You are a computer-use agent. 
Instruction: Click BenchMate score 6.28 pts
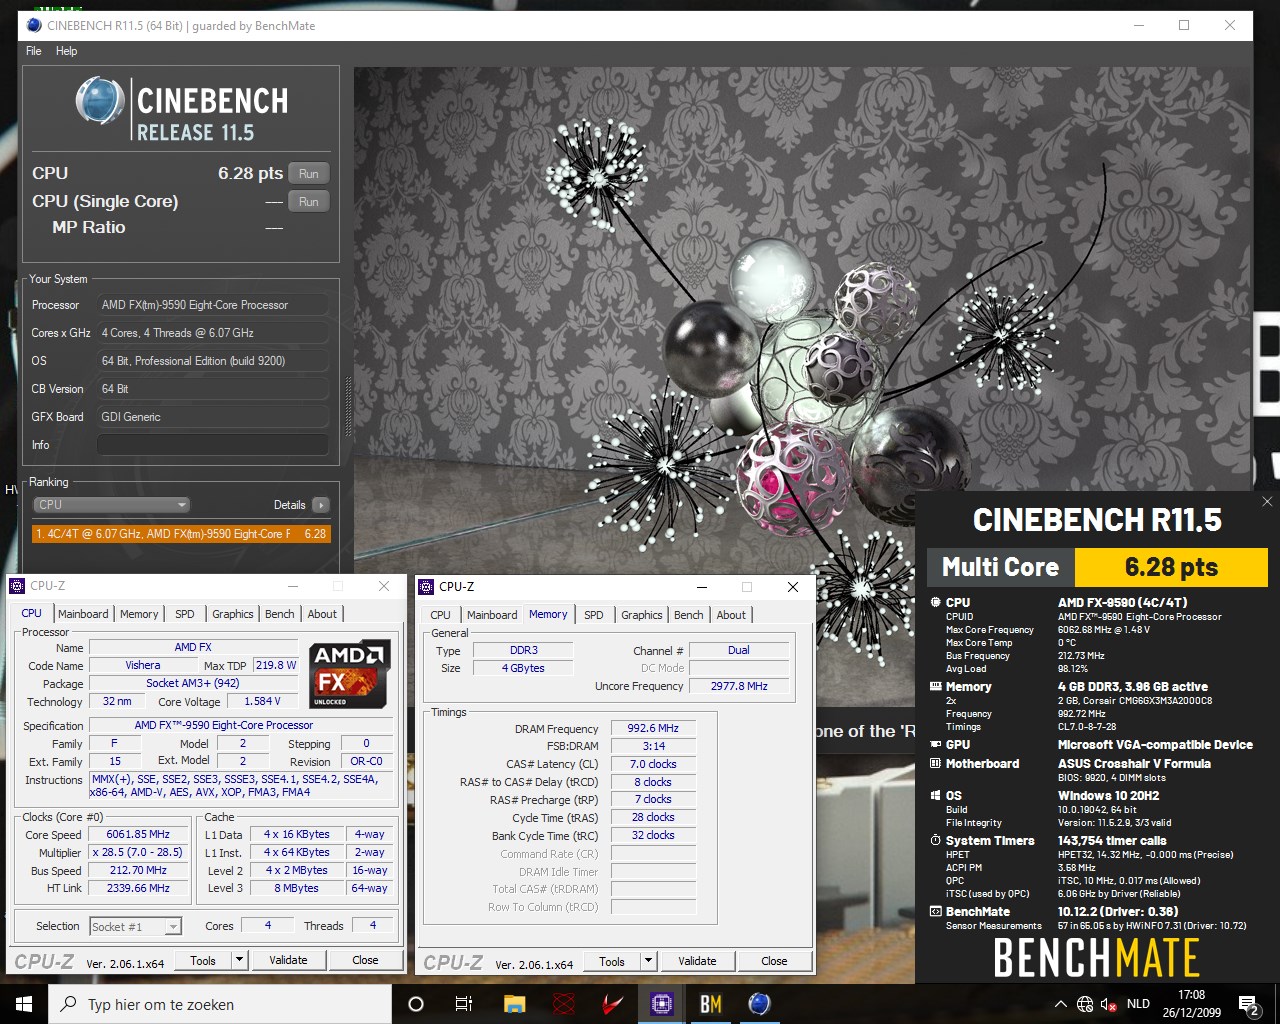click(1171, 567)
